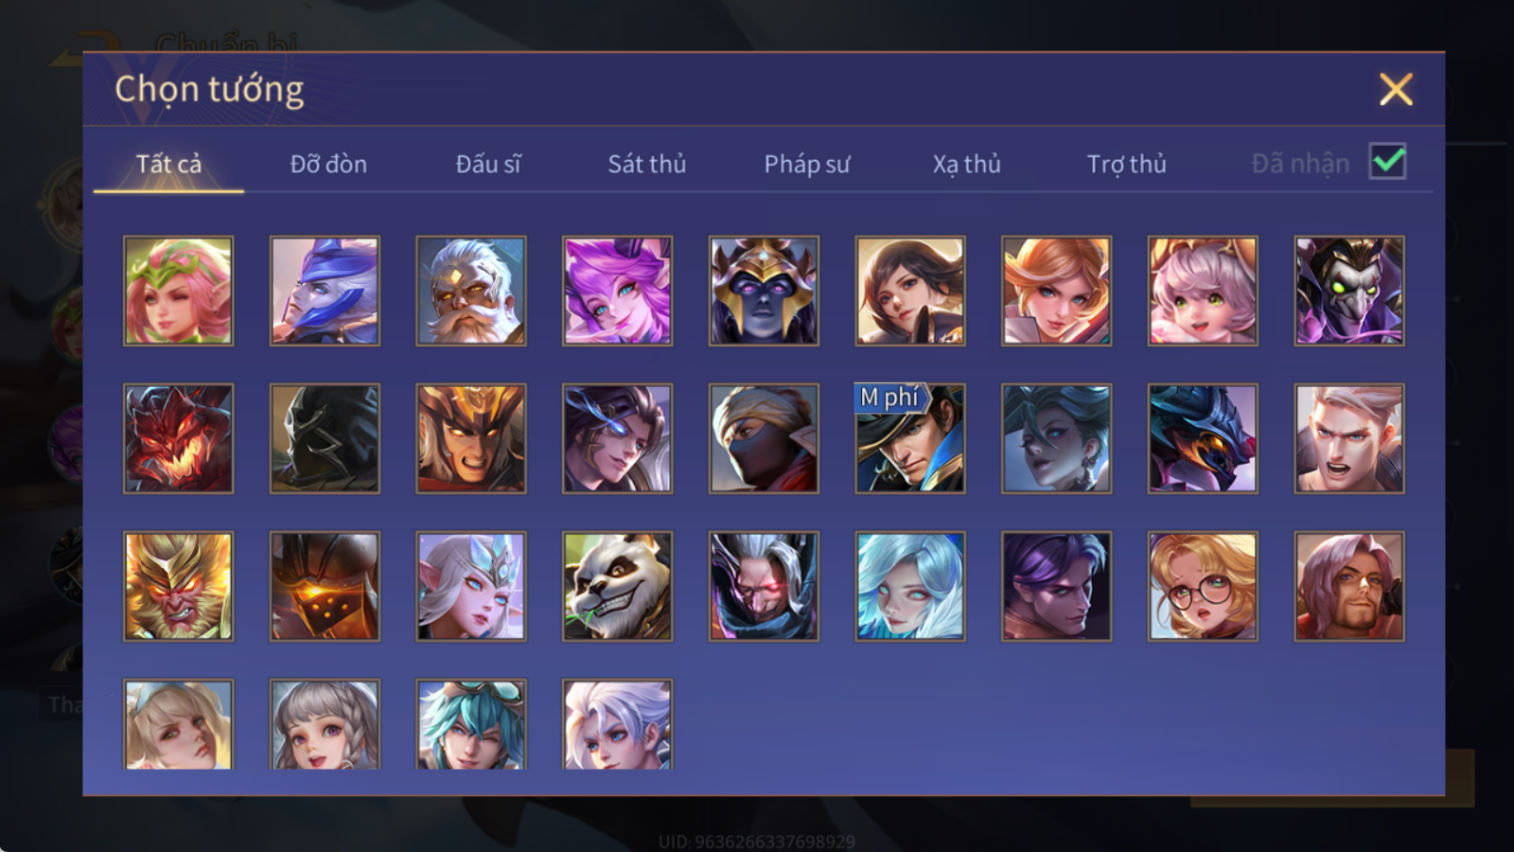The image size is (1514, 852).
Task: Close the Chọn tướng dialog
Action: click(1396, 90)
